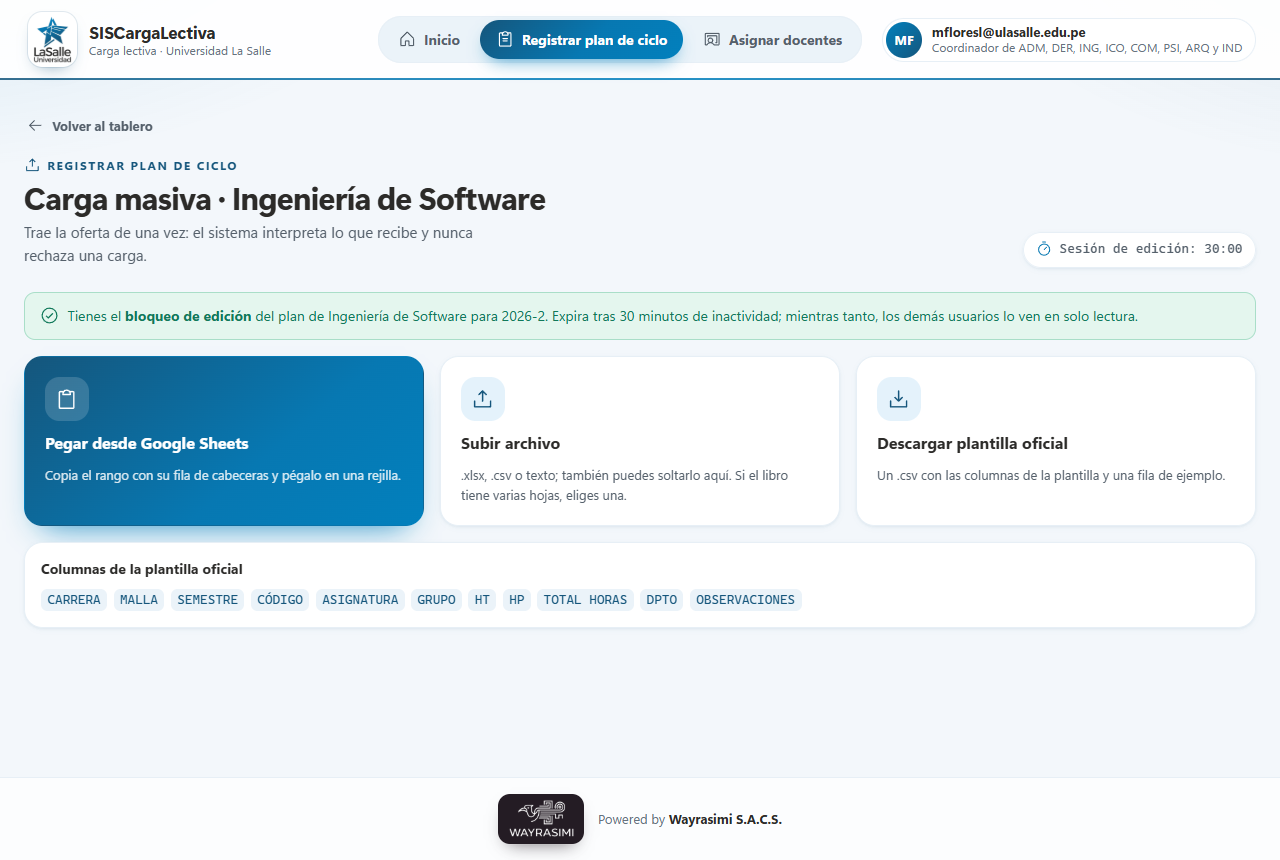Open the Registrar plan de ciclo tab
1280x860 pixels.
pos(581,40)
